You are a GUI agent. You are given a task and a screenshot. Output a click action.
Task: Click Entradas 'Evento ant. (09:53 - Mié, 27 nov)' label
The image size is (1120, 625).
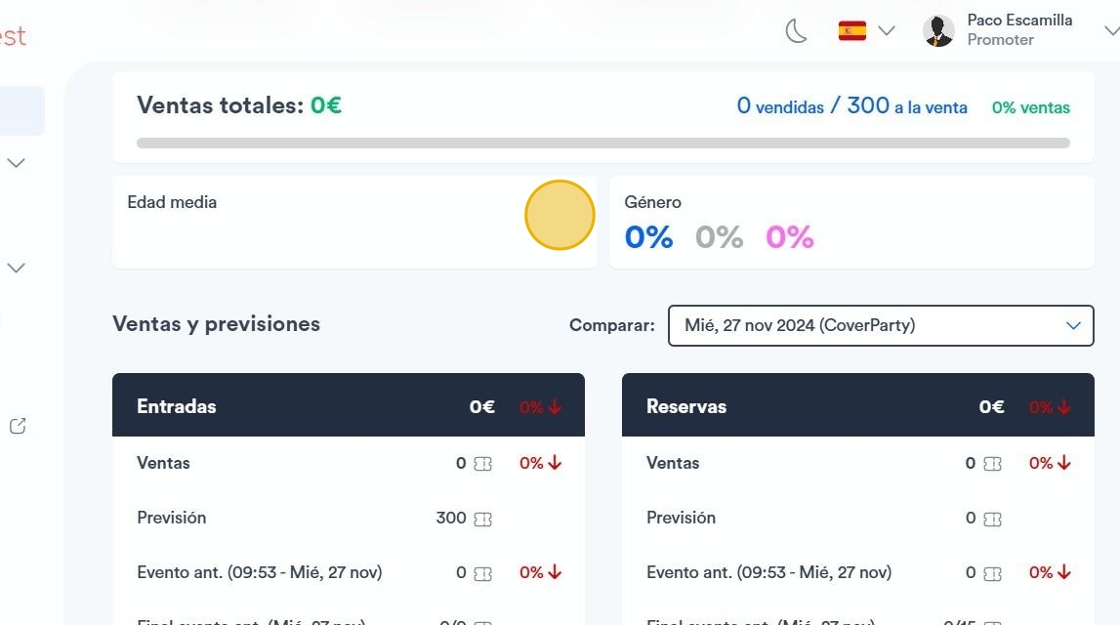[x=259, y=573]
